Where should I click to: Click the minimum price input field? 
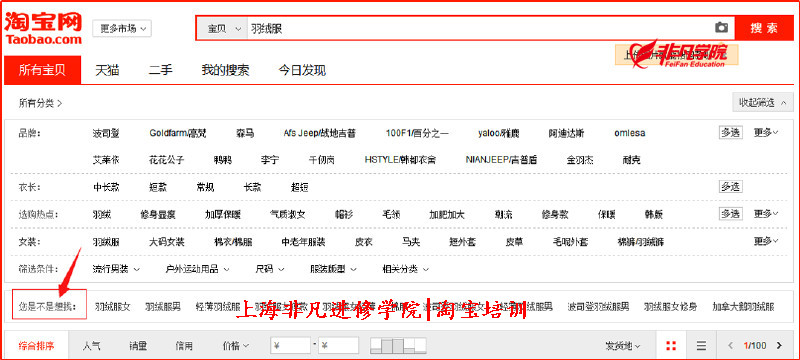click(x=290, y=346)
